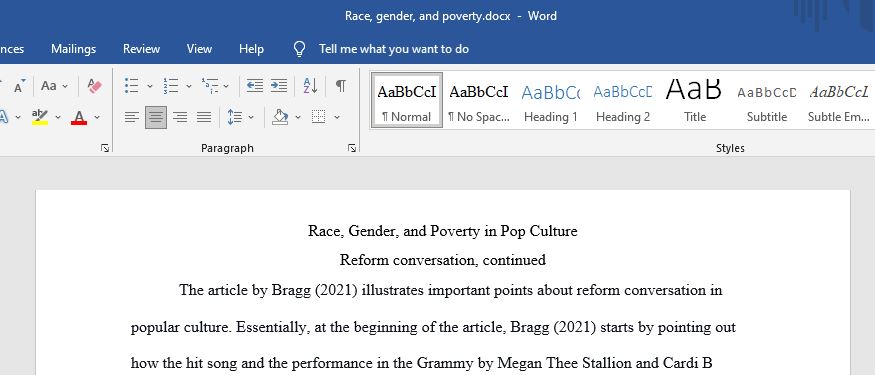The width and height of the screenshot is (875, 375).
Task: Click the Numbering list icon
Action: point(171,86)
